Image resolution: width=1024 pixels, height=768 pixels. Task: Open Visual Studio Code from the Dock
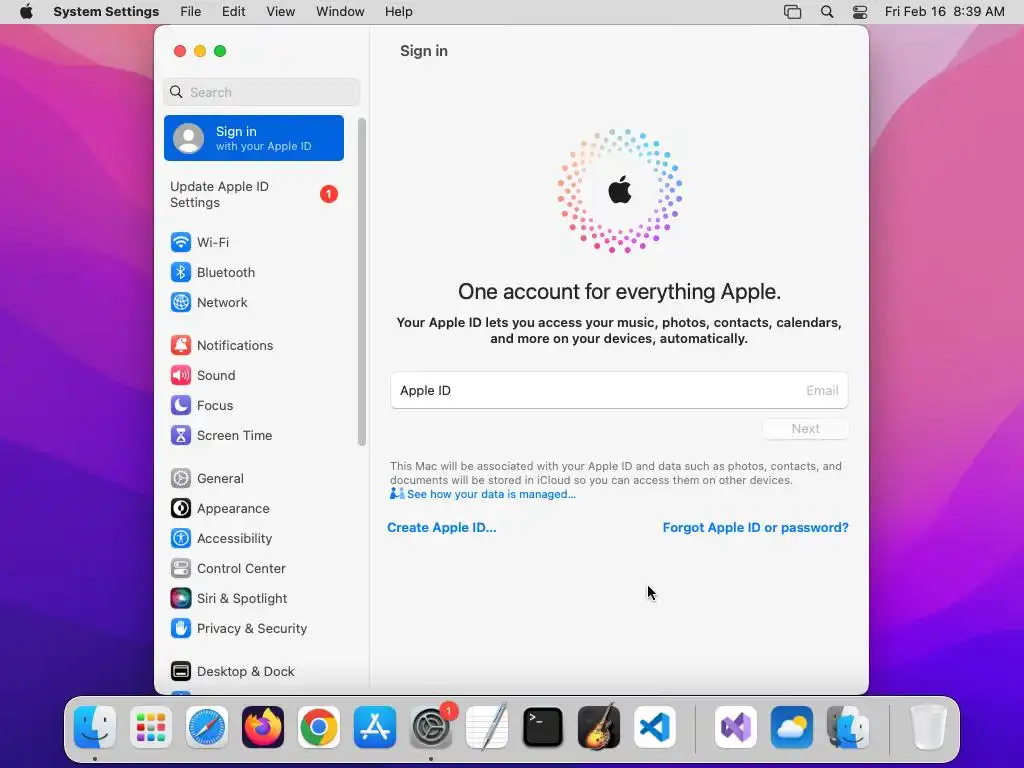point(655,727)
